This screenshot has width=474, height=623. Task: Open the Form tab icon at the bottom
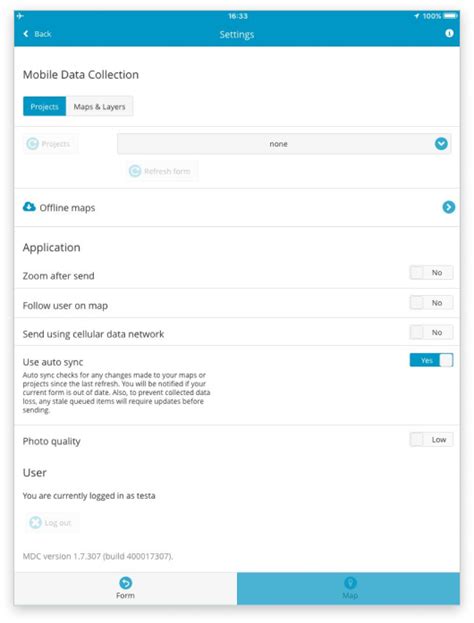pos(126,583)
